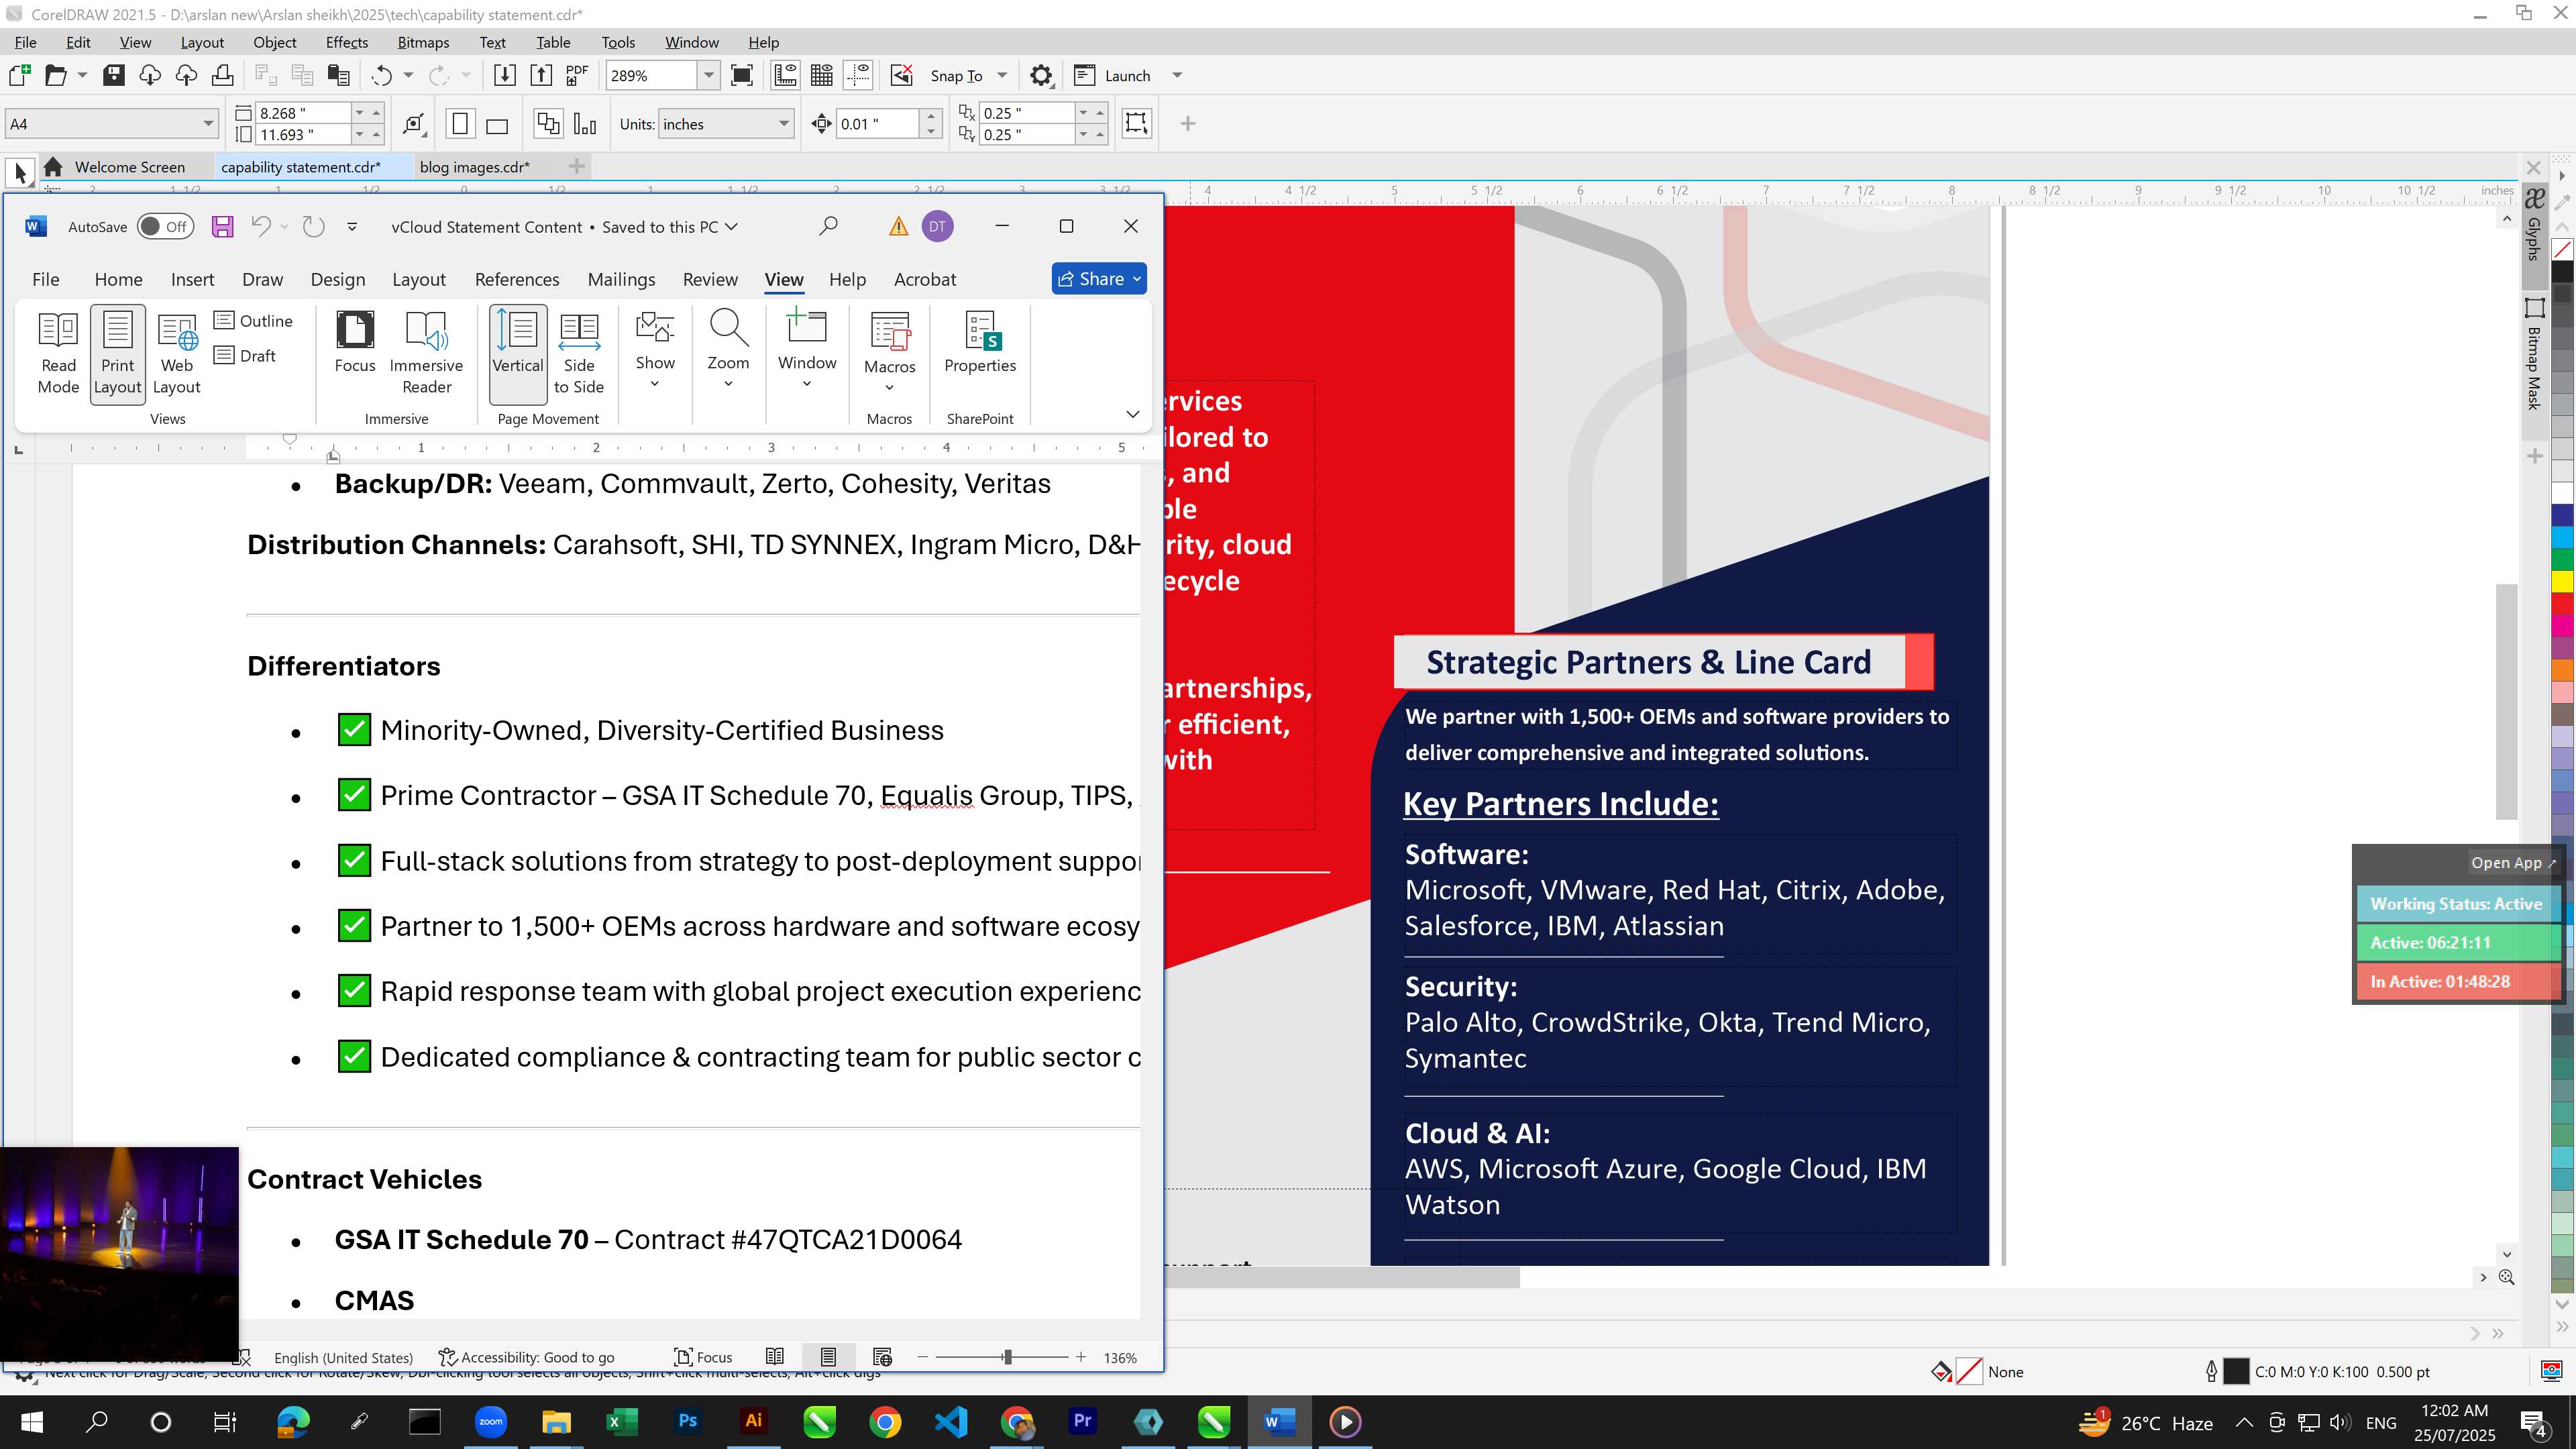2576x1449 pixels.
Task: Open Launch dropdown arrow
Action: tap(1177, 75)
